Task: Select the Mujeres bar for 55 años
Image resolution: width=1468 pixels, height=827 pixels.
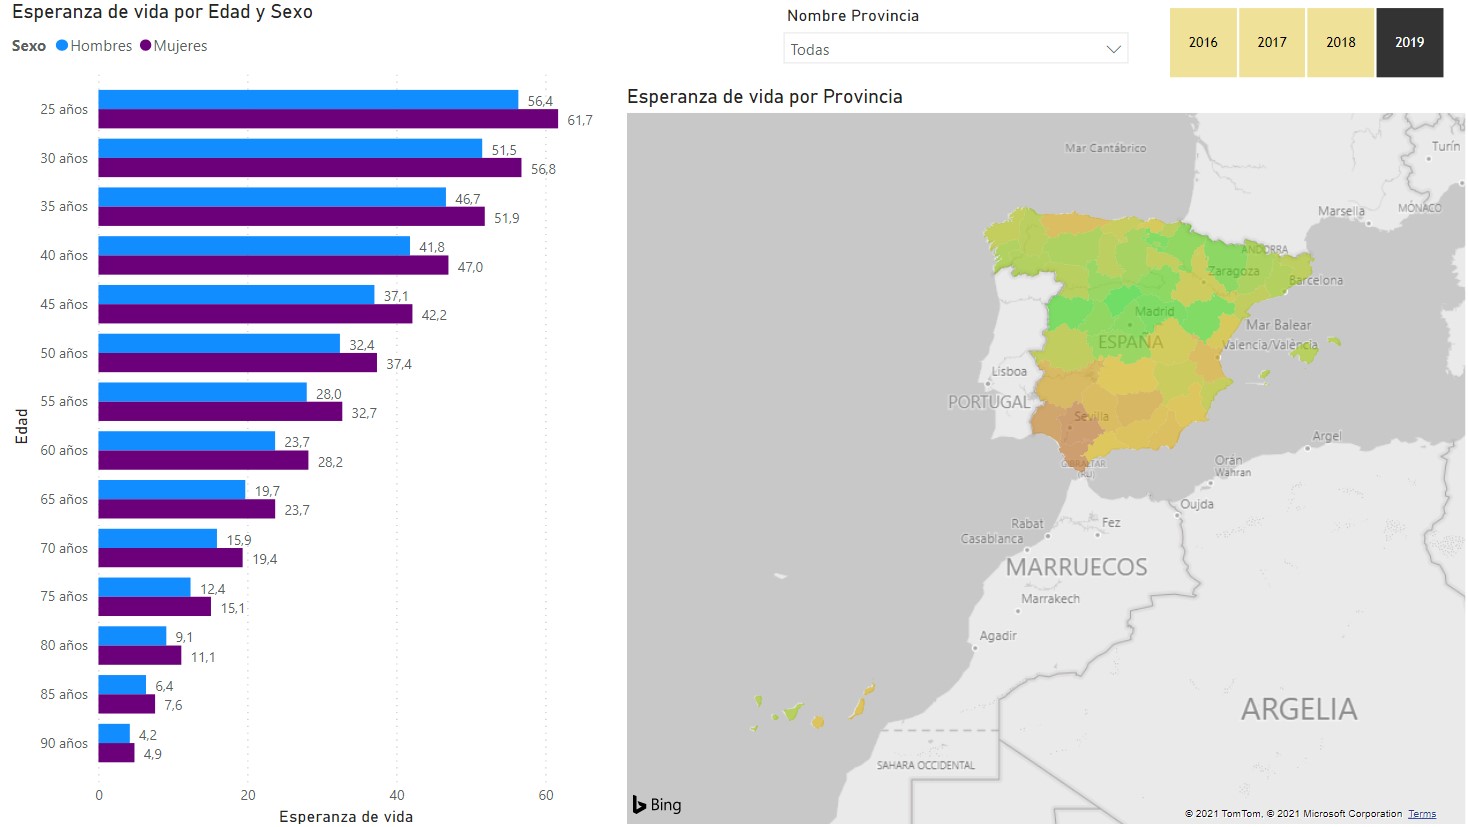Action: pos(220,412)
